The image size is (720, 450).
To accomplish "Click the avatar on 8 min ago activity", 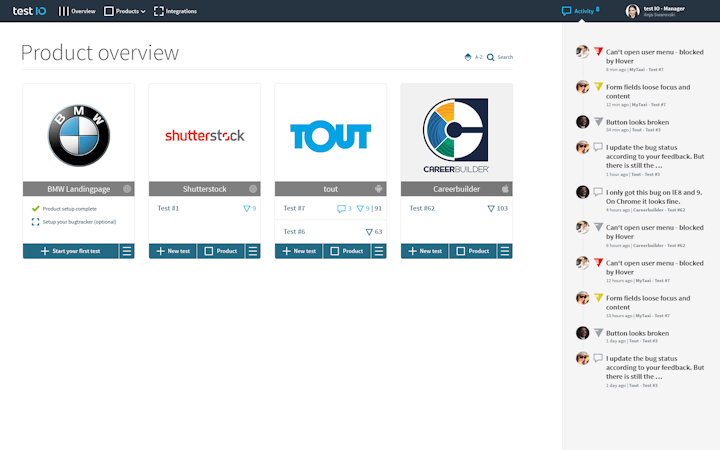I will pos(582,51).
